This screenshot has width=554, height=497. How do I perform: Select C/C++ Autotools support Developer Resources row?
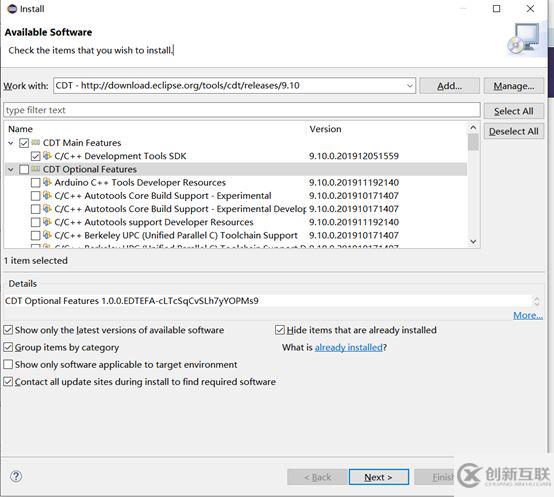click(236, 222)
